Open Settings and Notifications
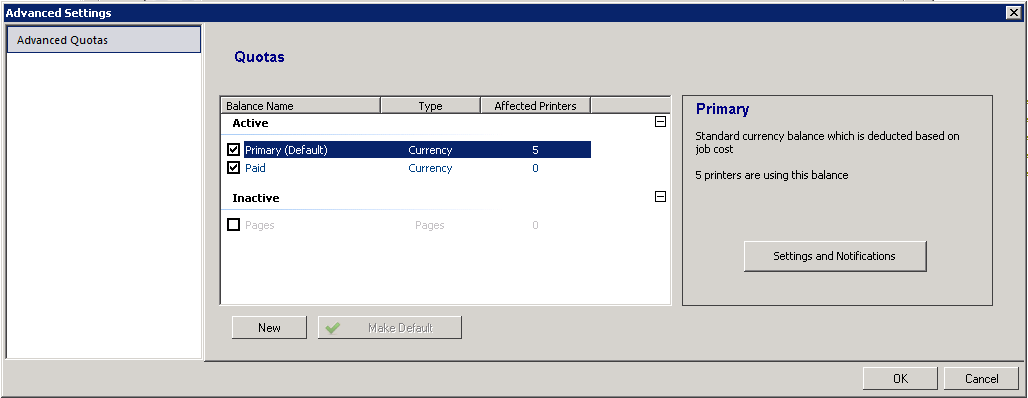The image size is (1028, 398). 835,256
